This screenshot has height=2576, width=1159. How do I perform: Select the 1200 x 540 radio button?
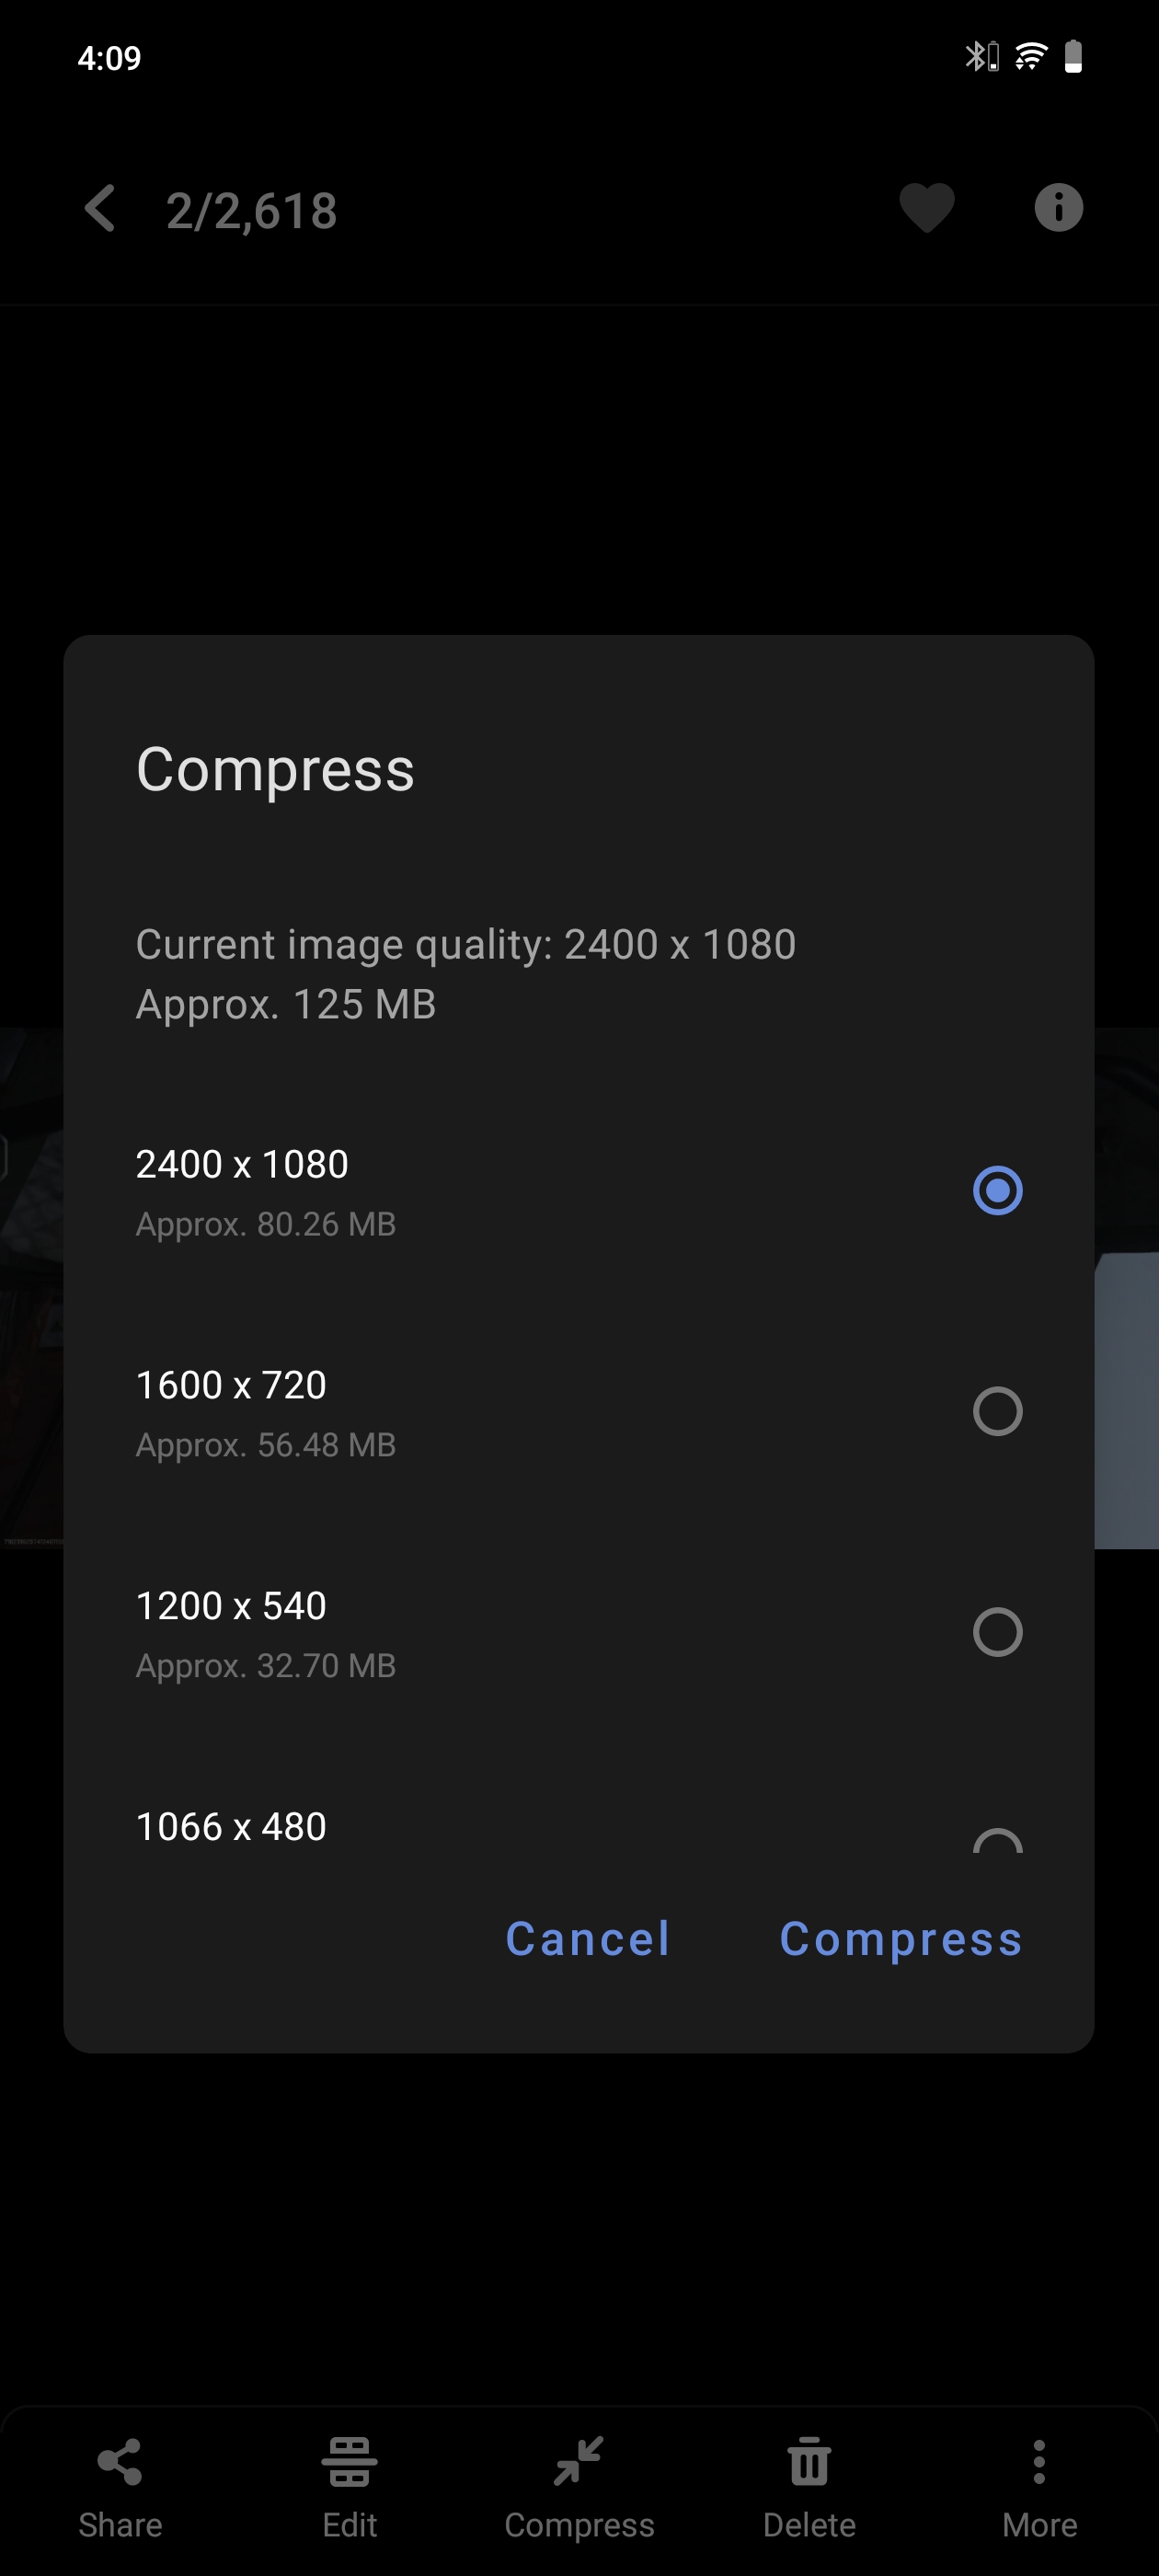(x=997, y=1632)
